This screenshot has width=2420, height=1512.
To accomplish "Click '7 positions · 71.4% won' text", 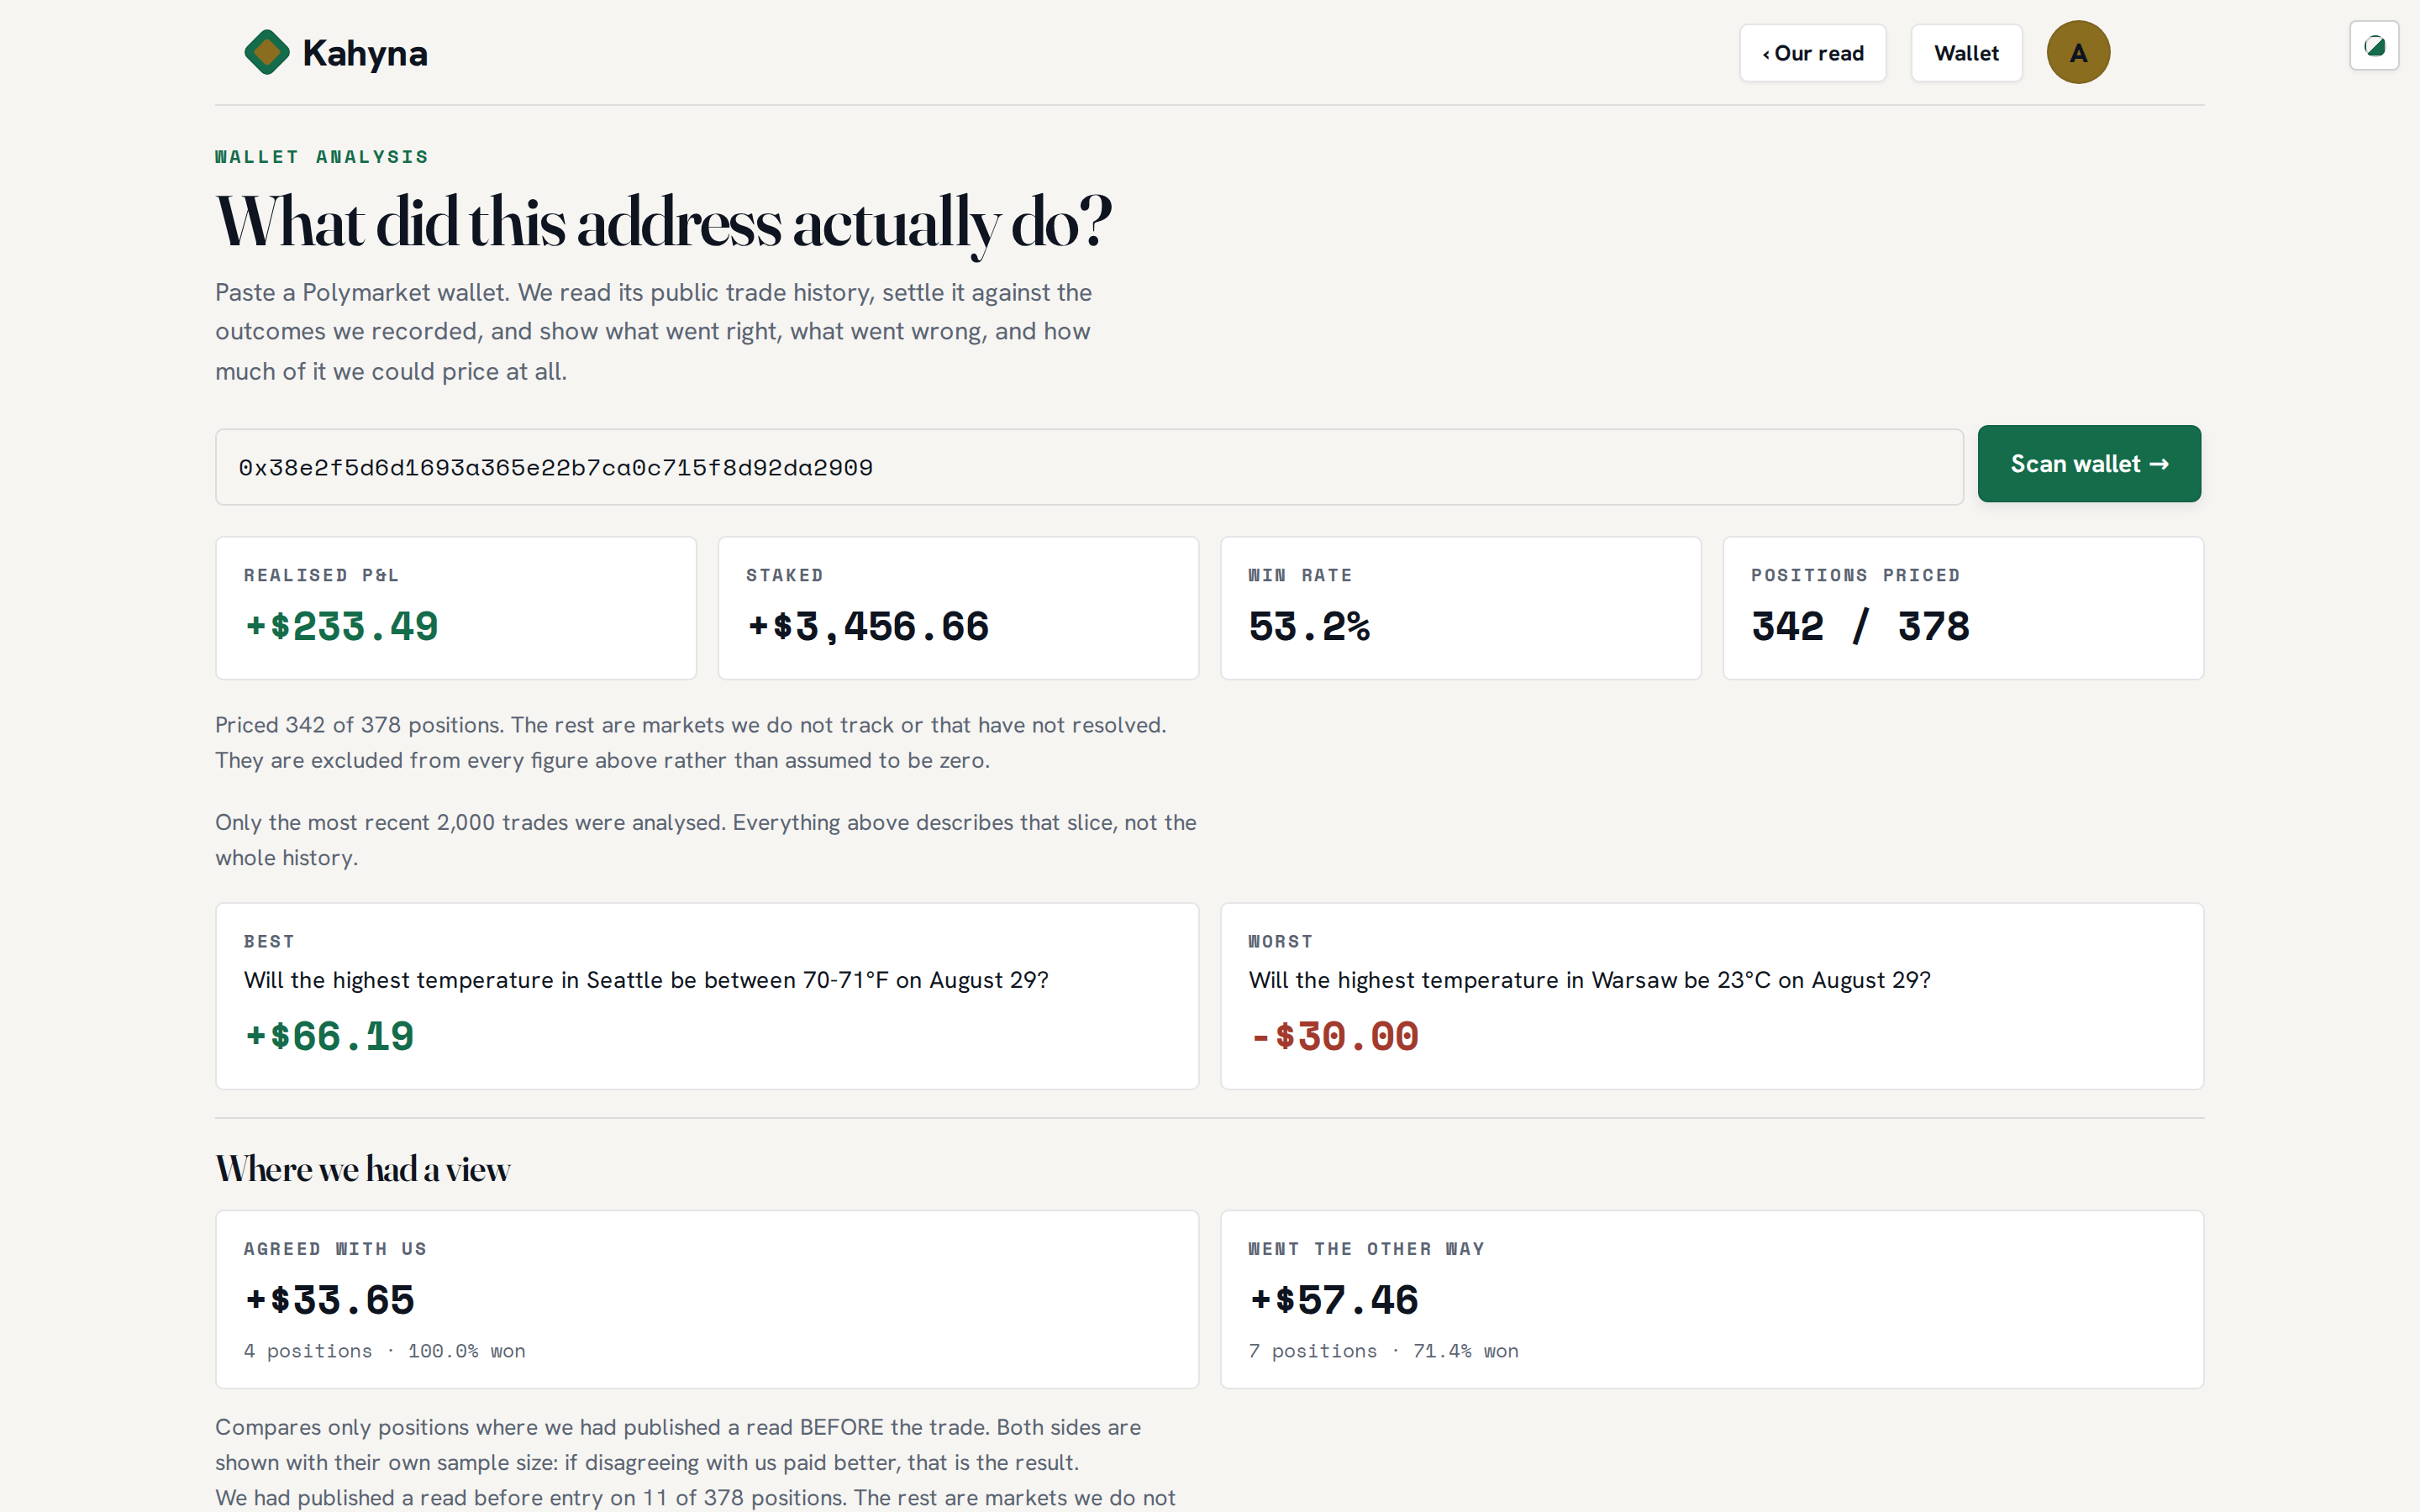I will (x=1383, y=1351).
